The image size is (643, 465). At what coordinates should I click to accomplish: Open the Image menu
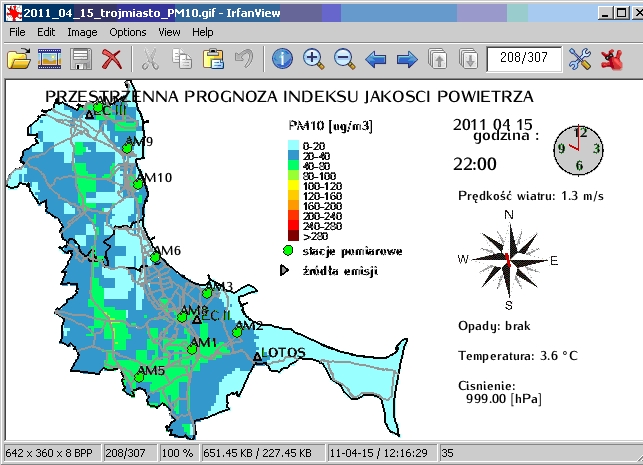pos(82,32)
